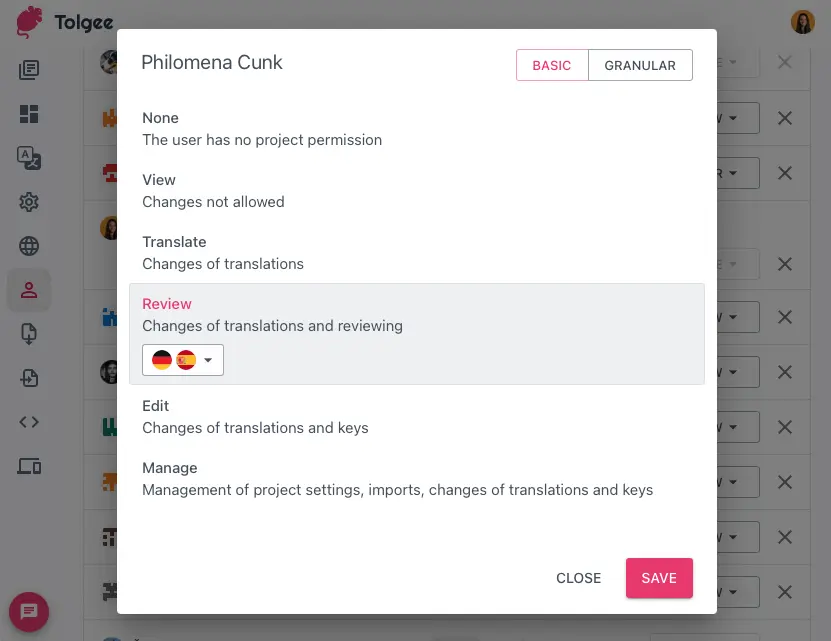The height and width of the screenshot is (641, 831).
Task: Switch to the BASIC tab
Action: pos(552,64)
